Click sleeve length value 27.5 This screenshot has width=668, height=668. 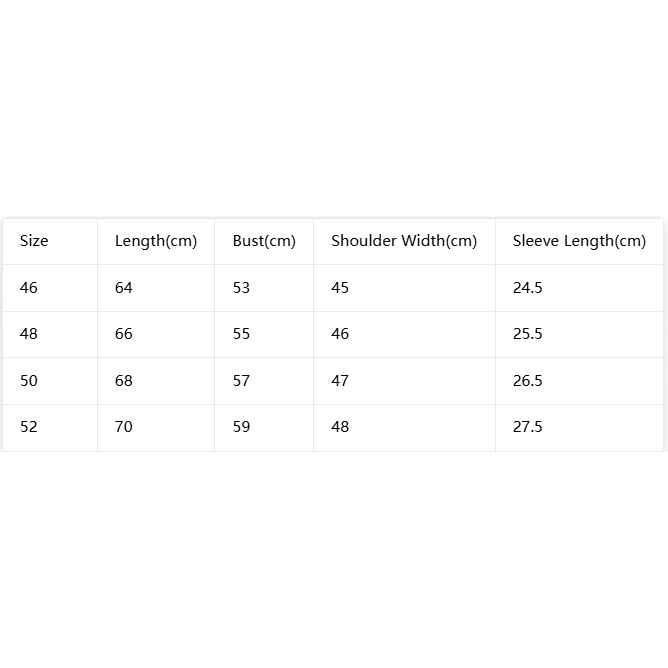click(527, 426)
